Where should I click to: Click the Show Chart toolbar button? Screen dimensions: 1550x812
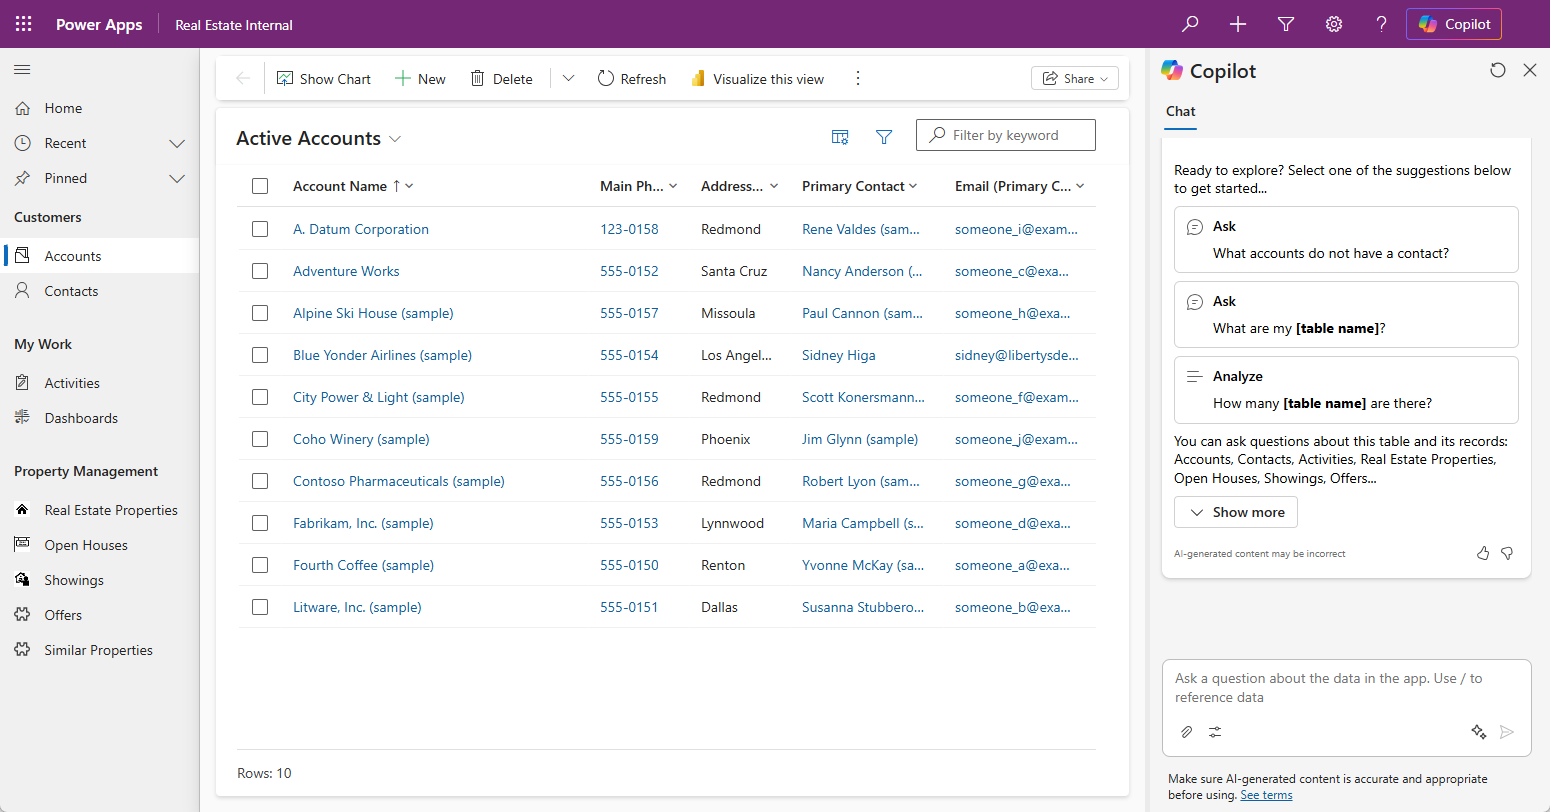(x=324, y=79)
